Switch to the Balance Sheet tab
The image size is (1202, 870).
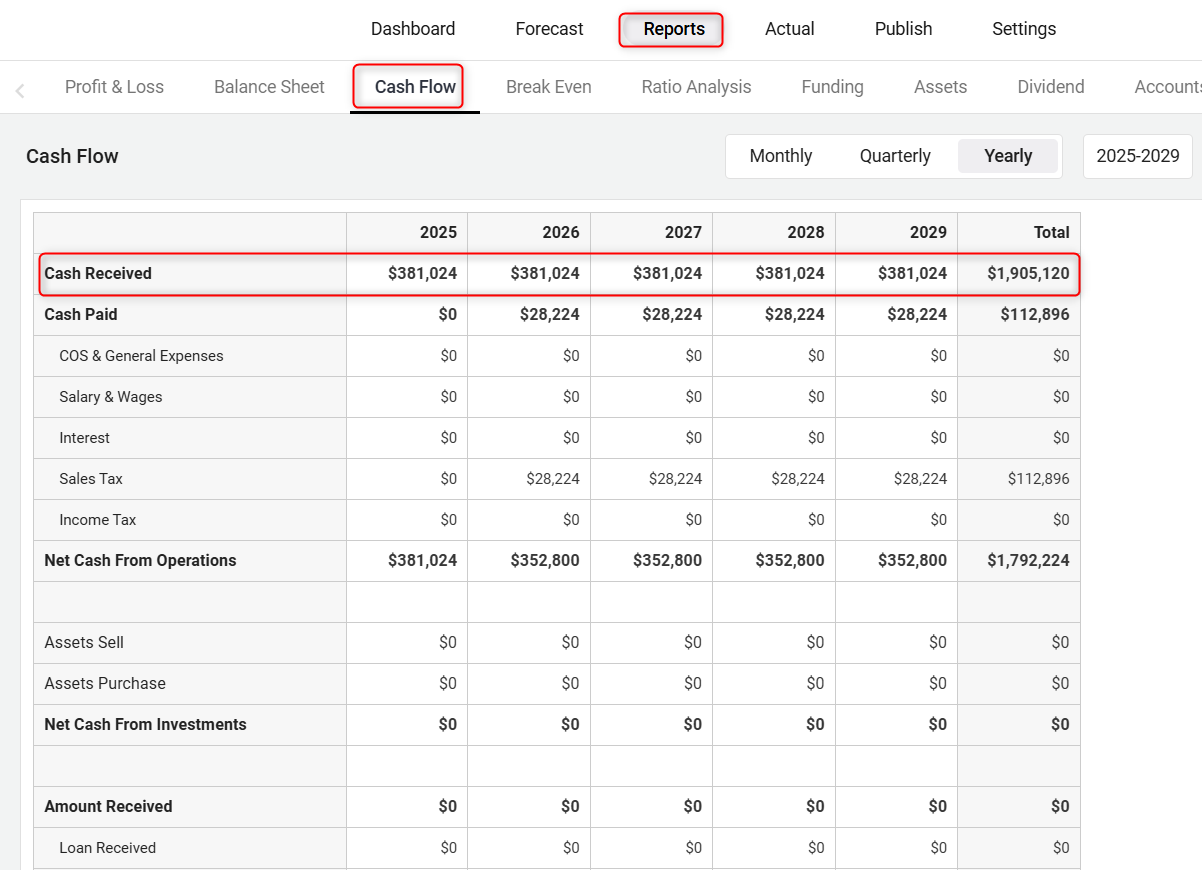[269, 87]
